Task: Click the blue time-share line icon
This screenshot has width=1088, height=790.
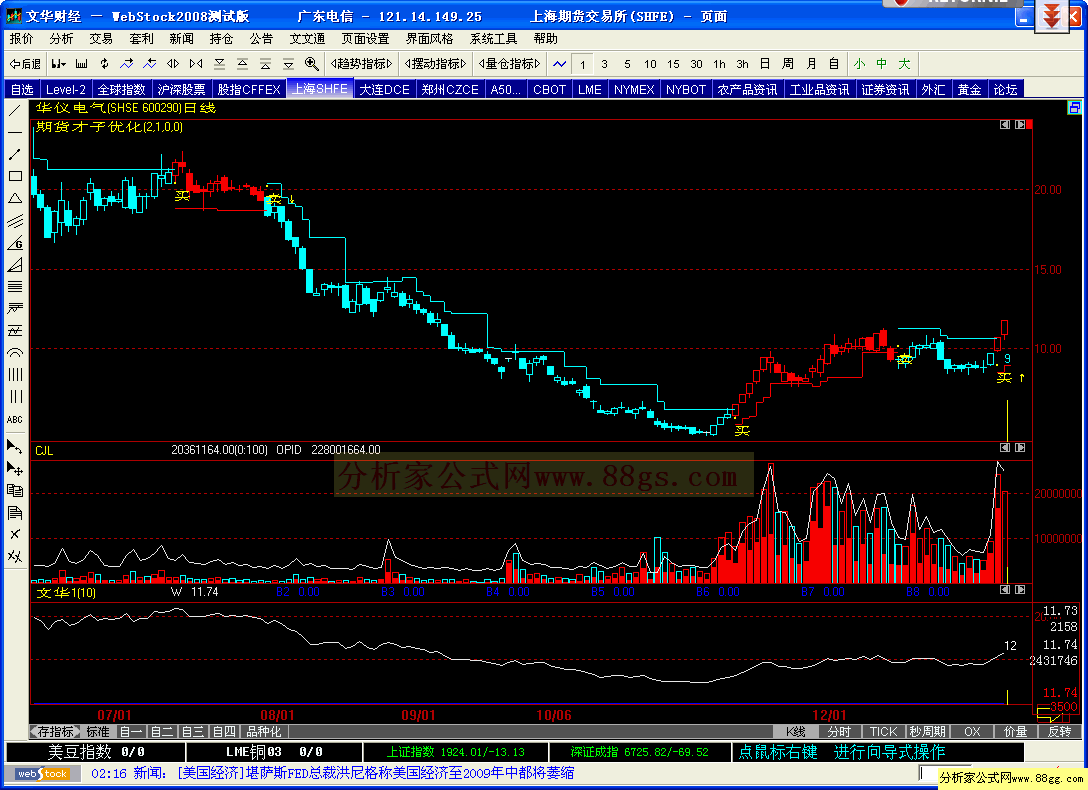Action: click(x=559, y=64)
